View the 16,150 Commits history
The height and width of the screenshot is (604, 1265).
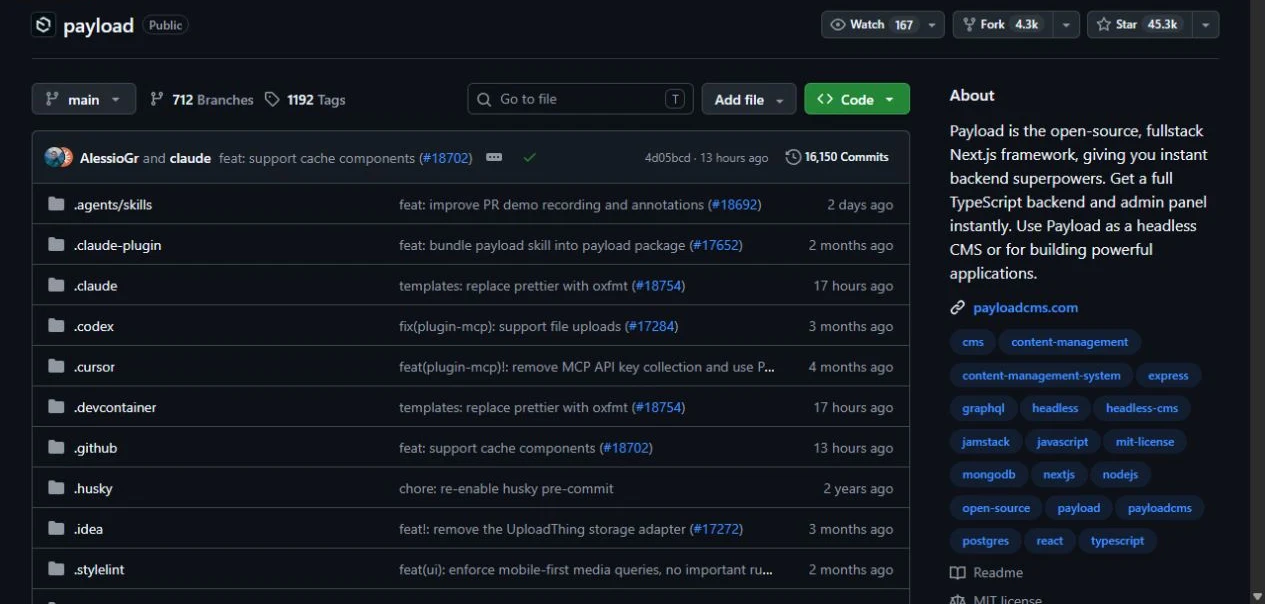coord(837,157)
